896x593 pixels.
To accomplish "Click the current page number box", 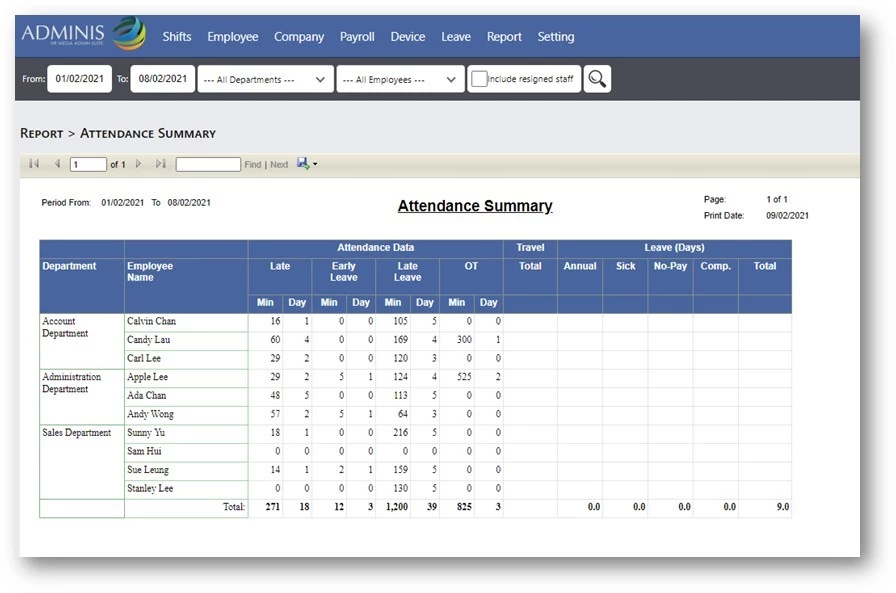I will pos(88,165).
